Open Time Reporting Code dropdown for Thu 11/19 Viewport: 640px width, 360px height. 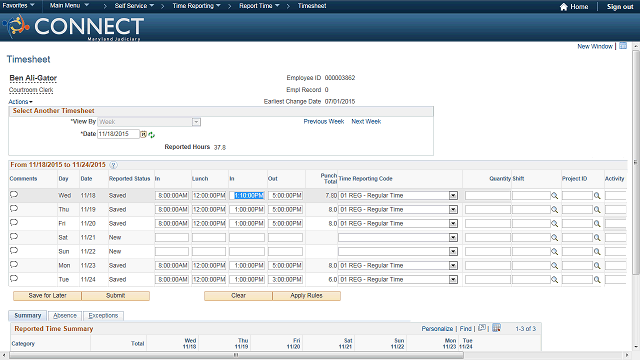453,210
